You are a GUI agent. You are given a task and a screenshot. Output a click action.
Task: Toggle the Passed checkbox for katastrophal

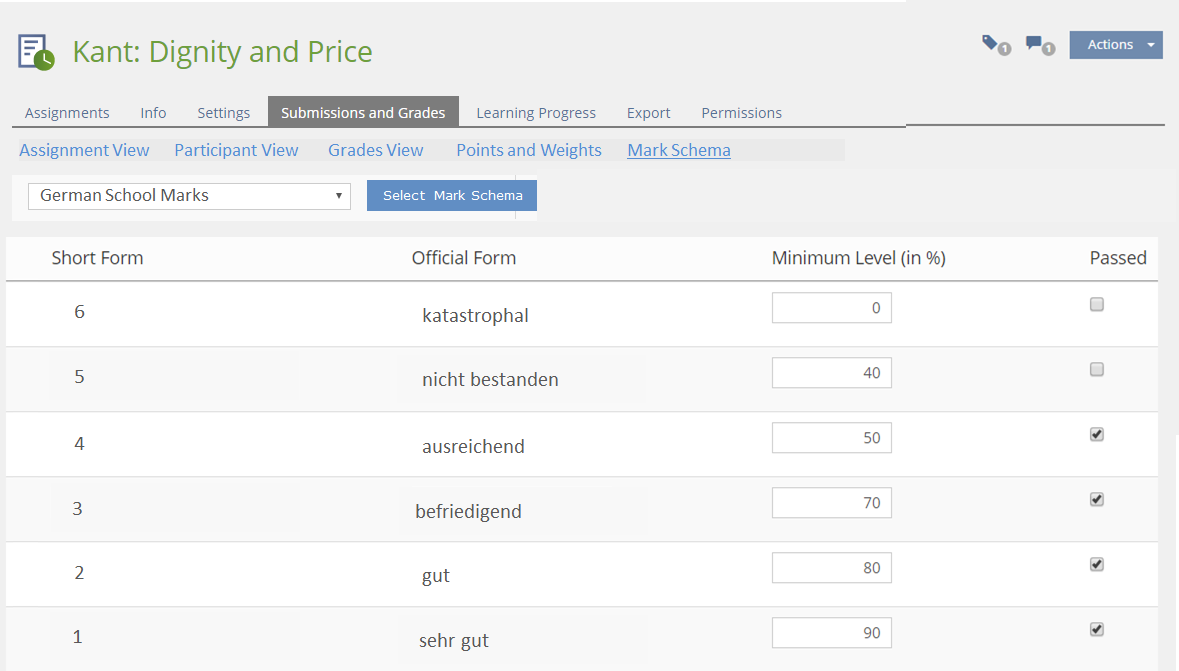point(1097,305)
